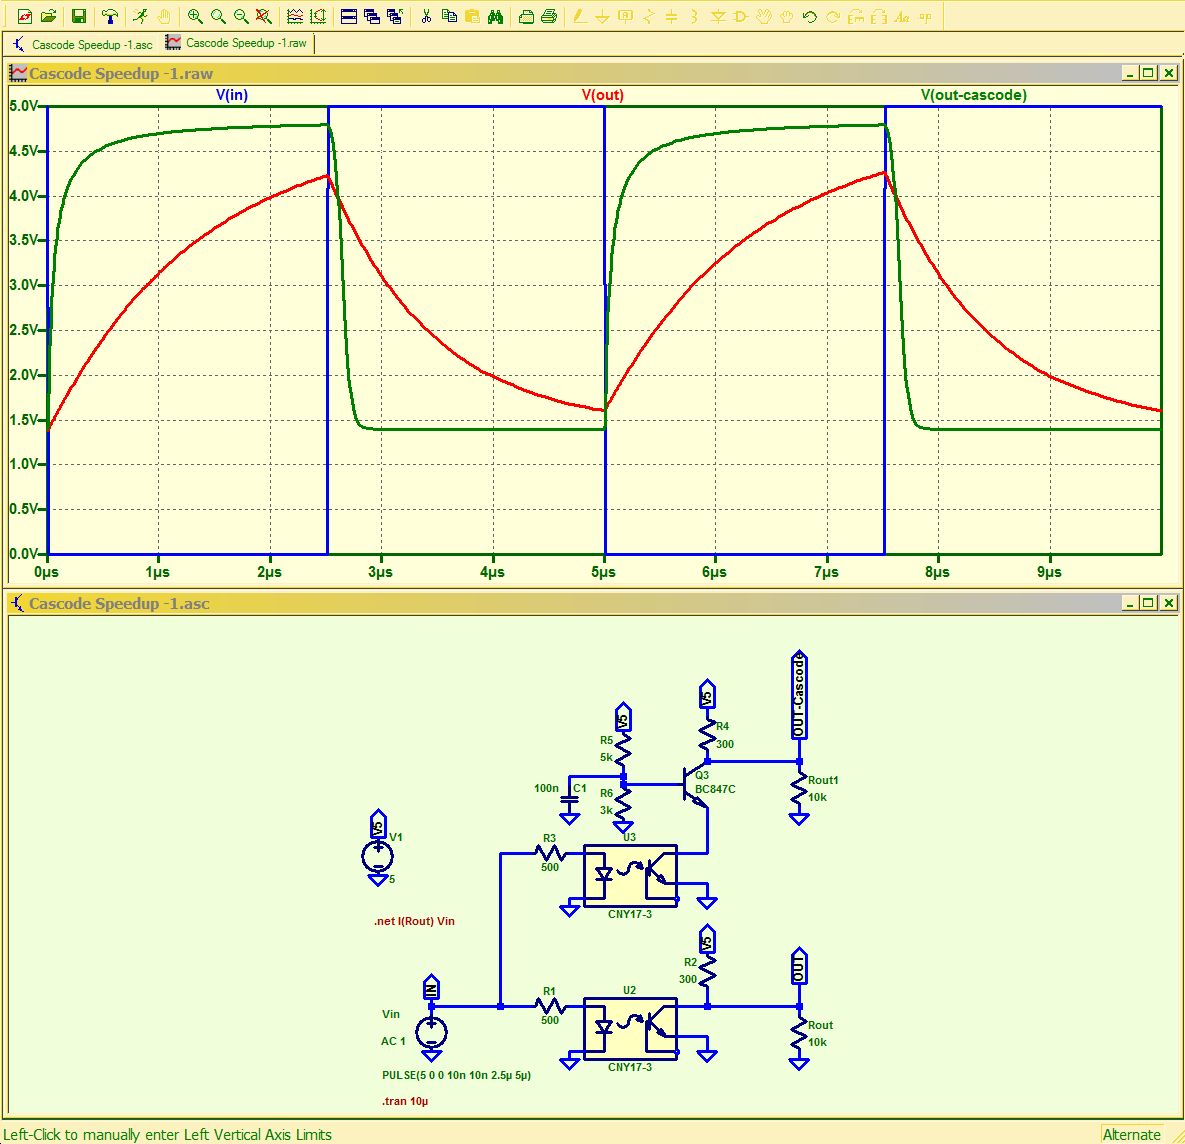Image resolution: width=1185 pixels, height=1144 pixels.
Task: Click the Vin voltage source symbol
Action: coord(431,1032)
